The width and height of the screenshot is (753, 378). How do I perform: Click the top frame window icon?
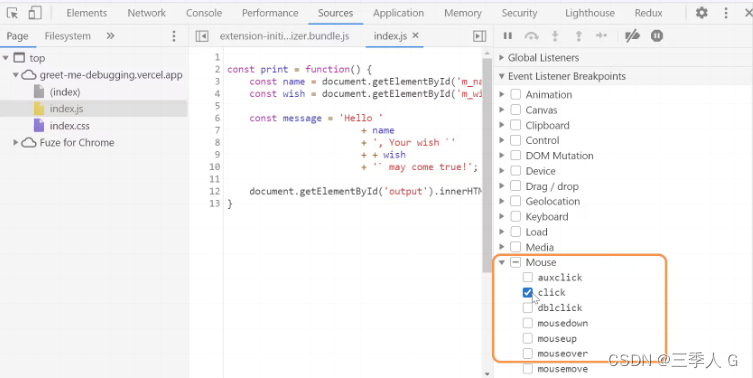(19, 58)
